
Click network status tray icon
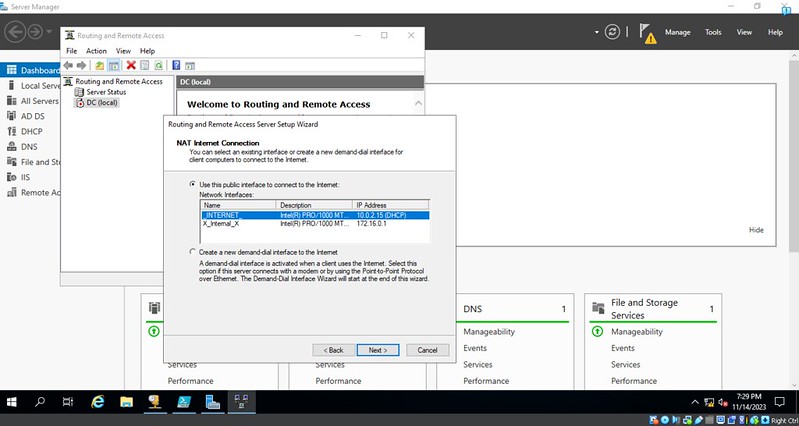click(709, 402)
